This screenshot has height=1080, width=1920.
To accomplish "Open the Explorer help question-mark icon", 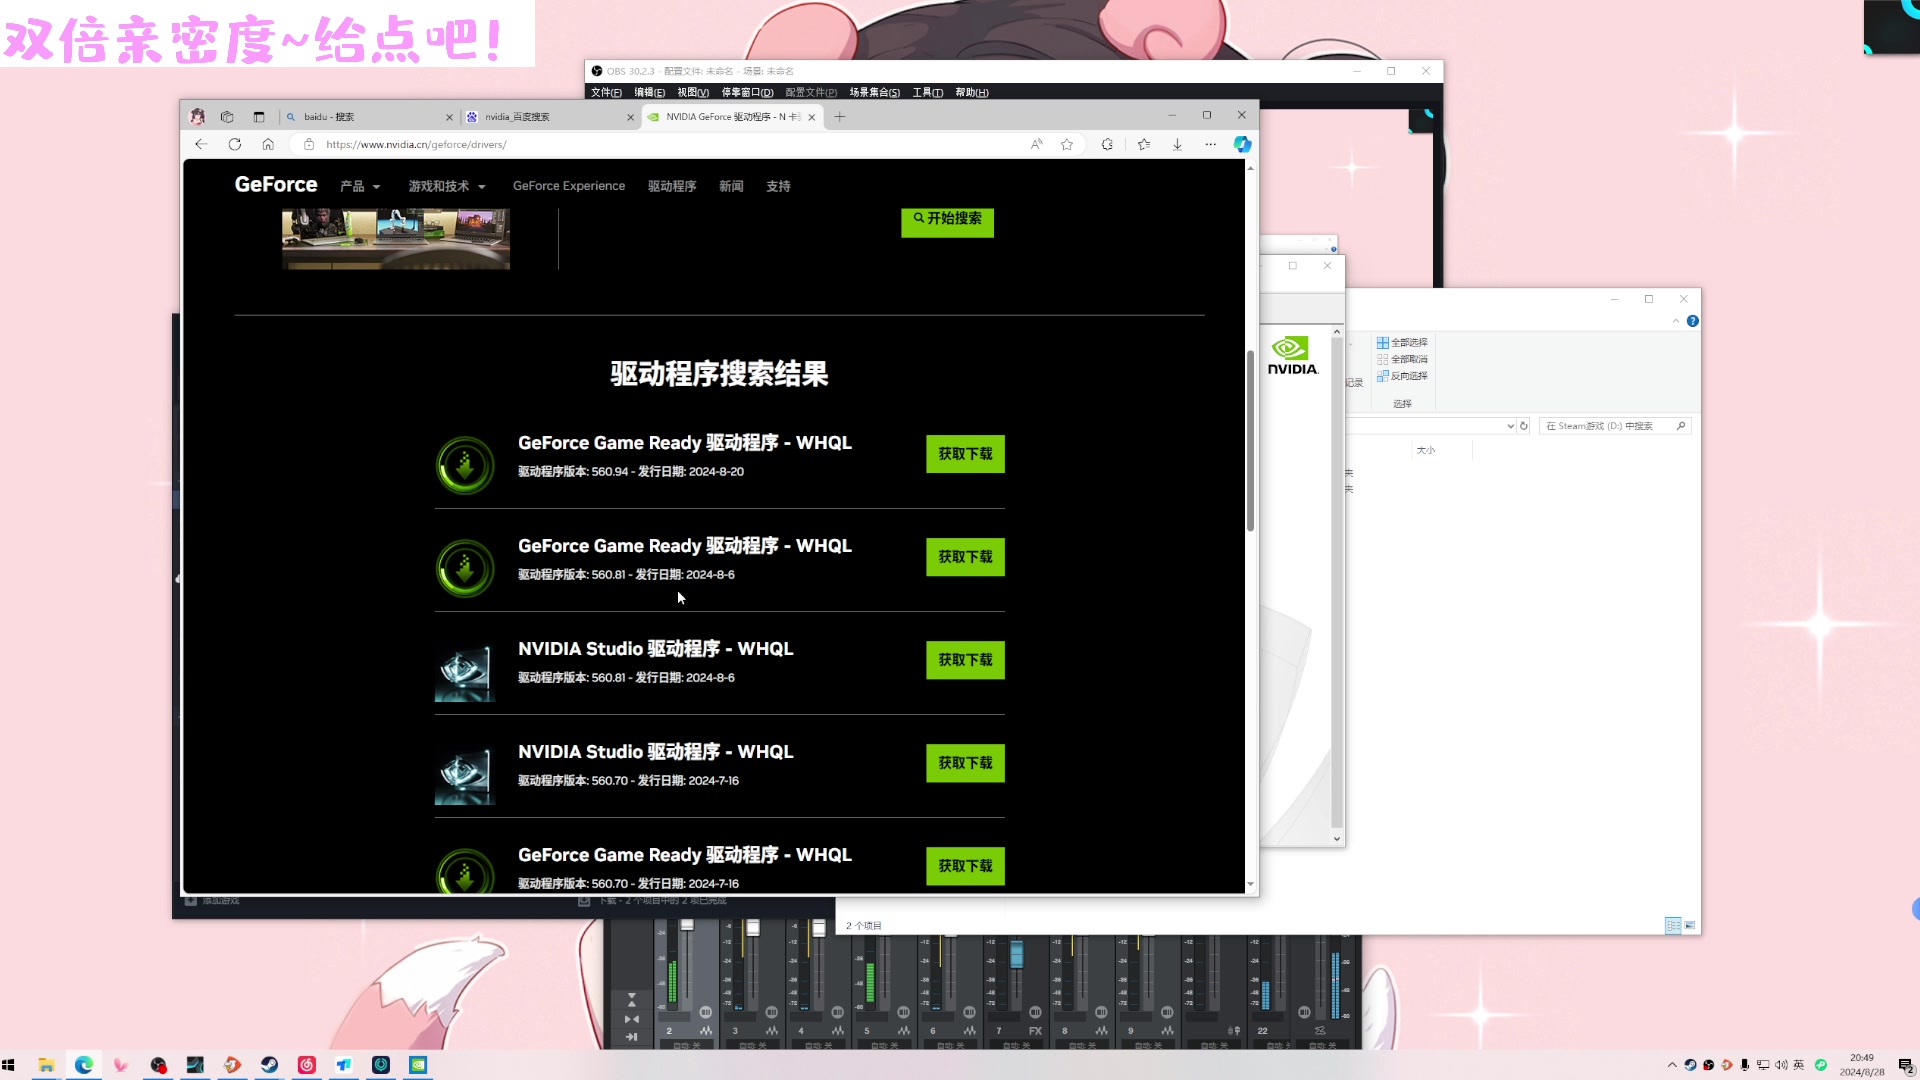I will (1692, 321).
